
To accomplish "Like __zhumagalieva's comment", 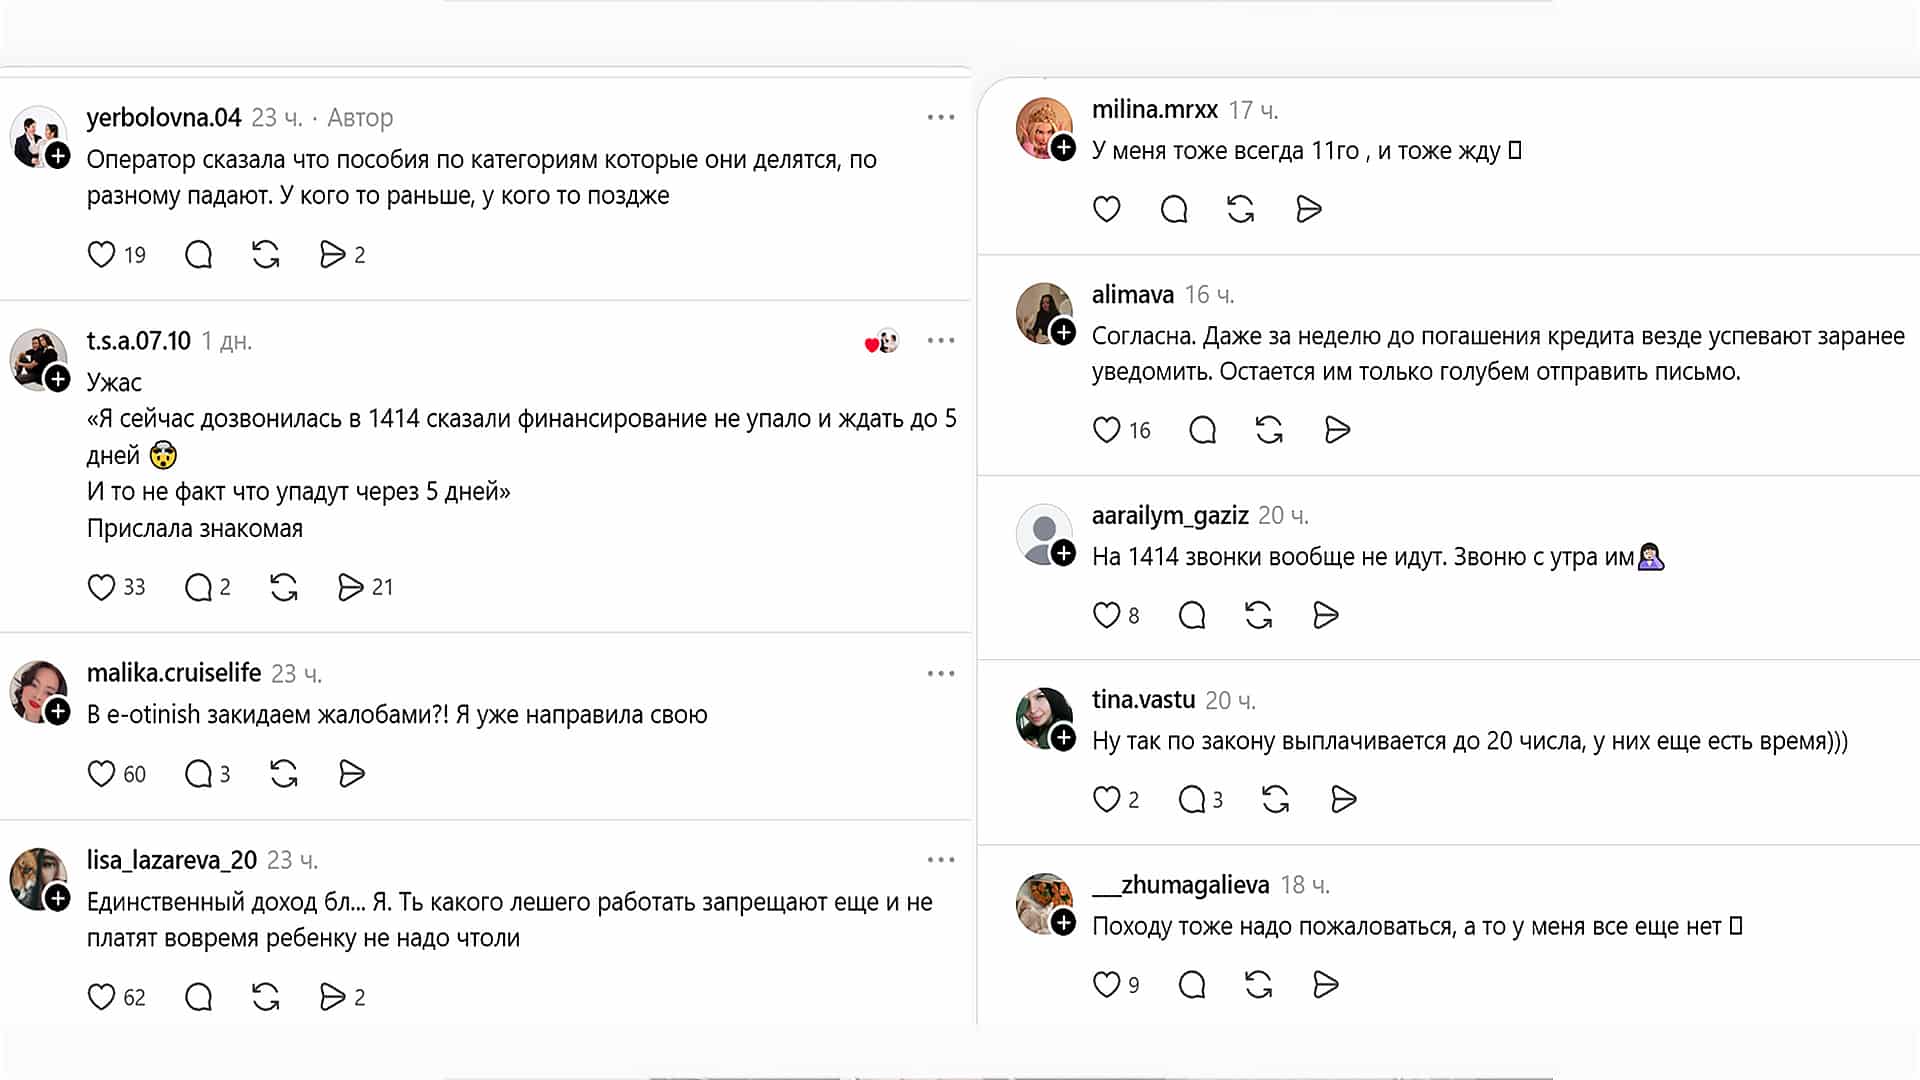I will coord(1106,985).
